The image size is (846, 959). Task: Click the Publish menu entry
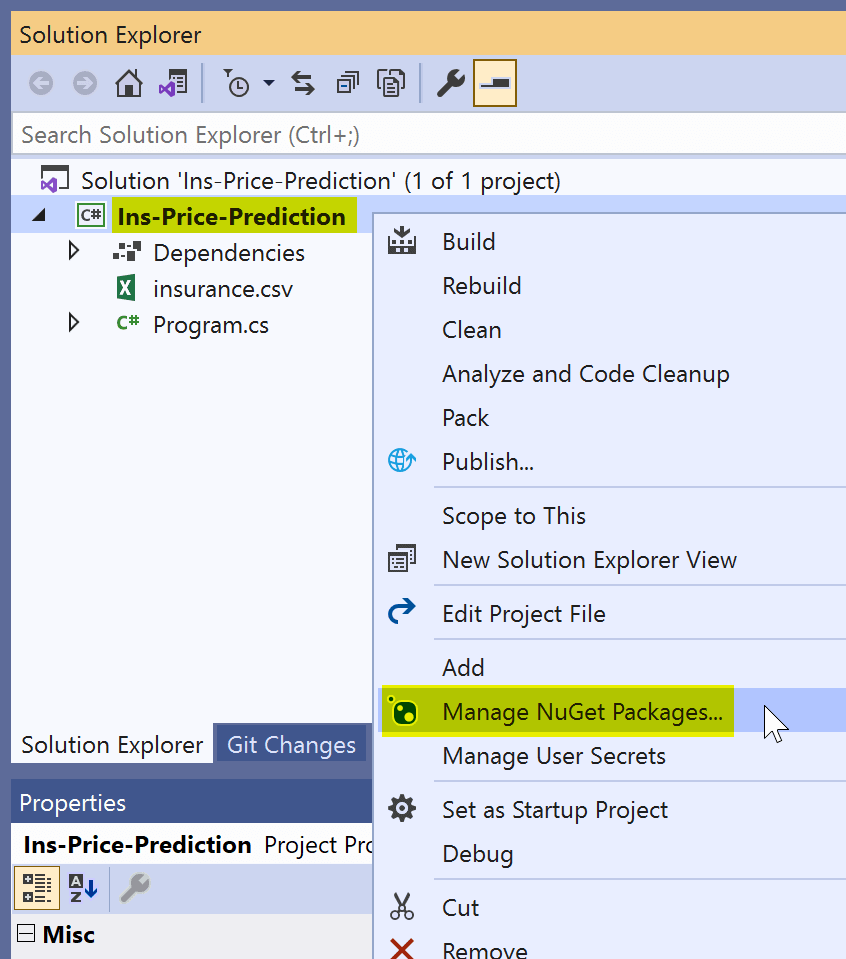pos(488,462)
